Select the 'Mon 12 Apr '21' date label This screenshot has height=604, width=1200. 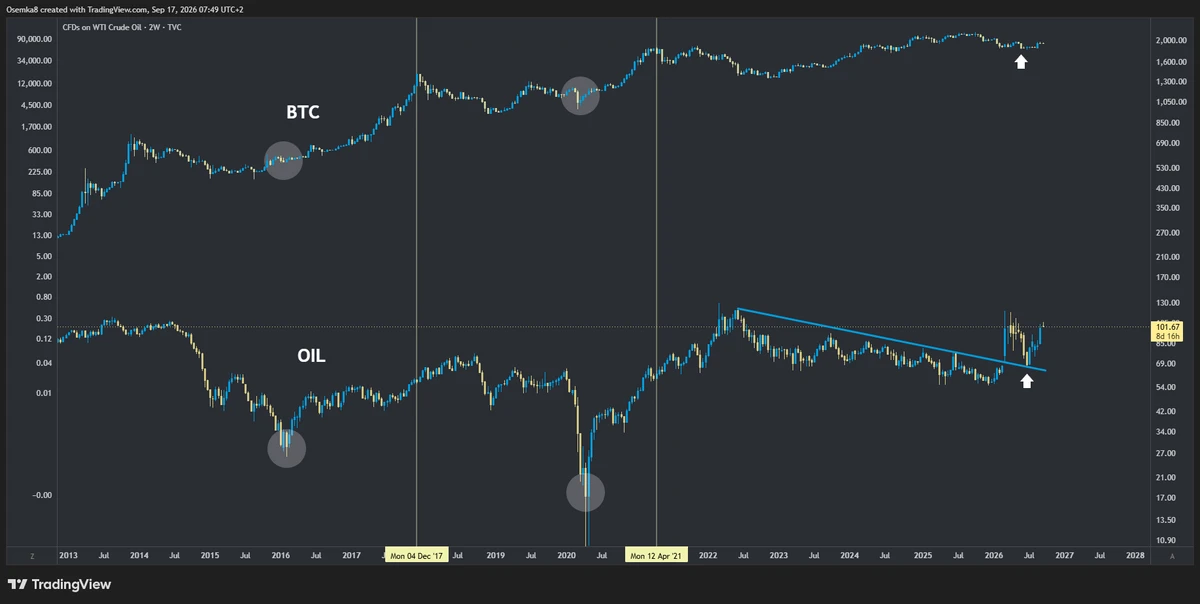657,554
